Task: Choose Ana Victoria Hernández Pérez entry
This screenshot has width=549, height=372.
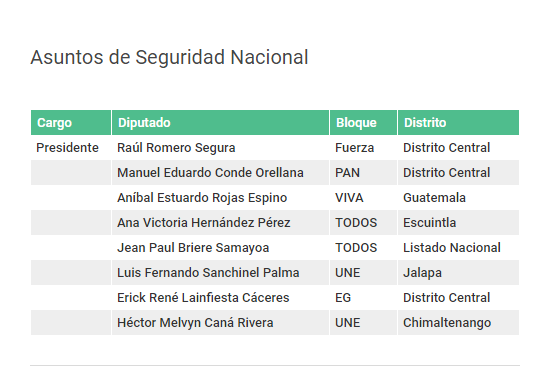Action: click(204, 223)
